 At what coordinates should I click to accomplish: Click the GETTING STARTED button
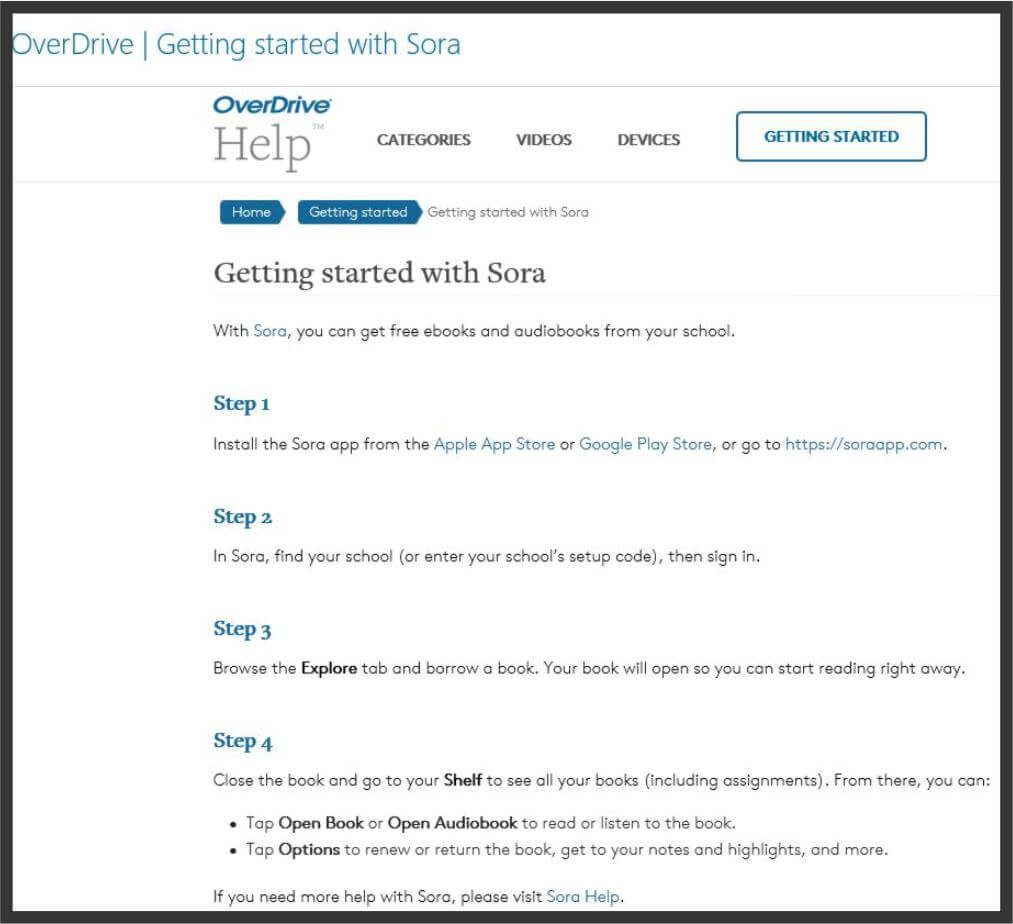(831, 136)
